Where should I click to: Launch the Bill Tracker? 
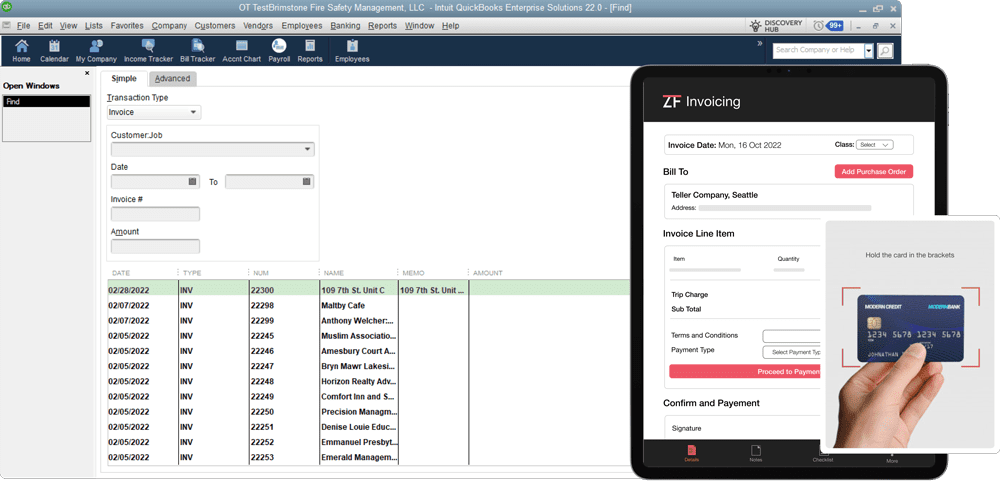pos(198,50)
